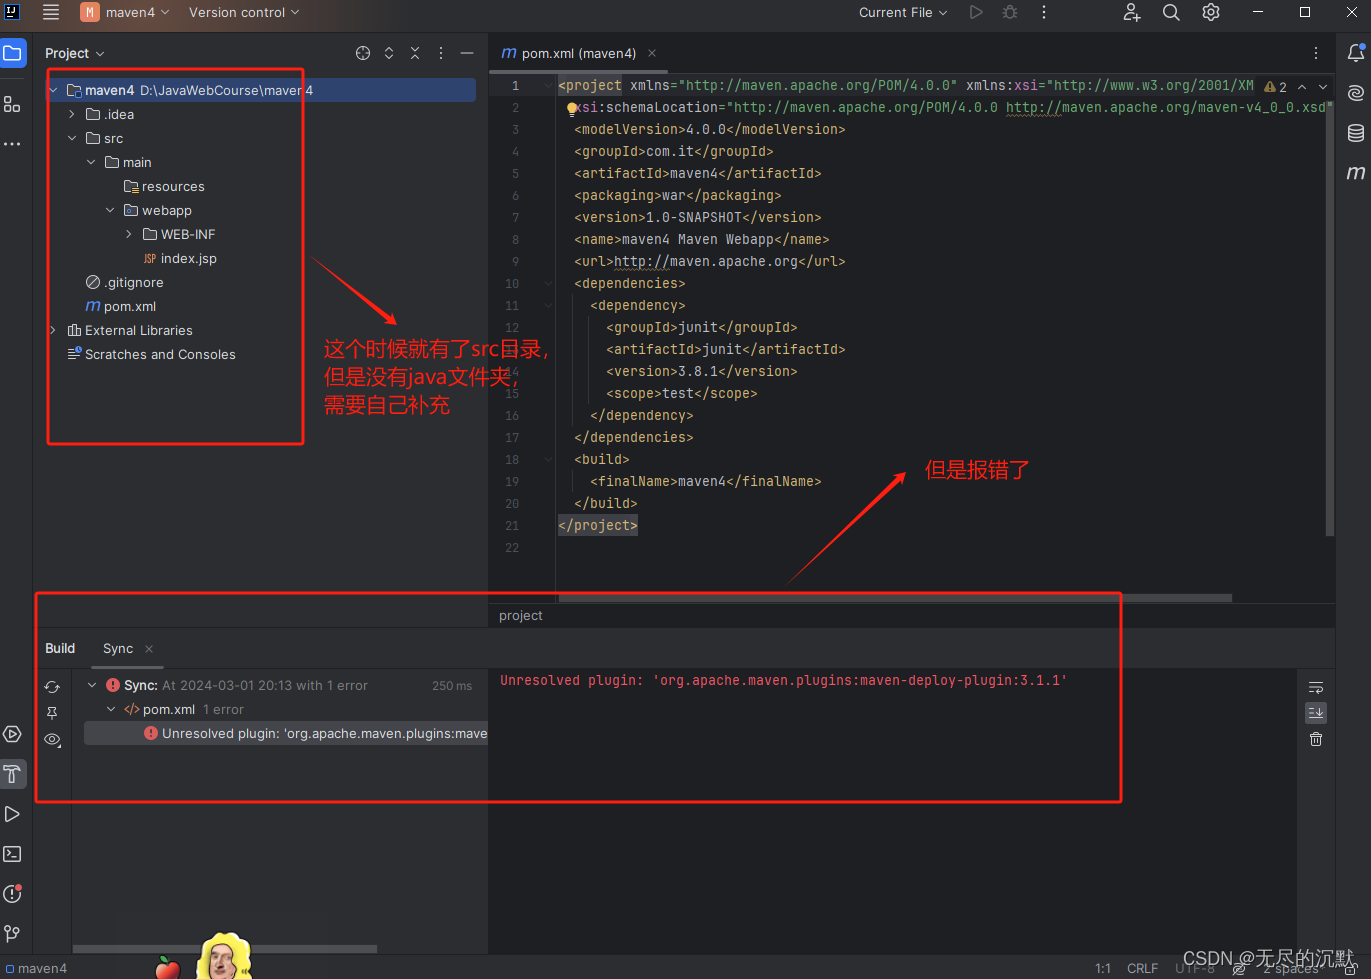Click the Reload sync icon in Build panel
Viewport: 1371px width, 979px height.
(x=52, y=687)
